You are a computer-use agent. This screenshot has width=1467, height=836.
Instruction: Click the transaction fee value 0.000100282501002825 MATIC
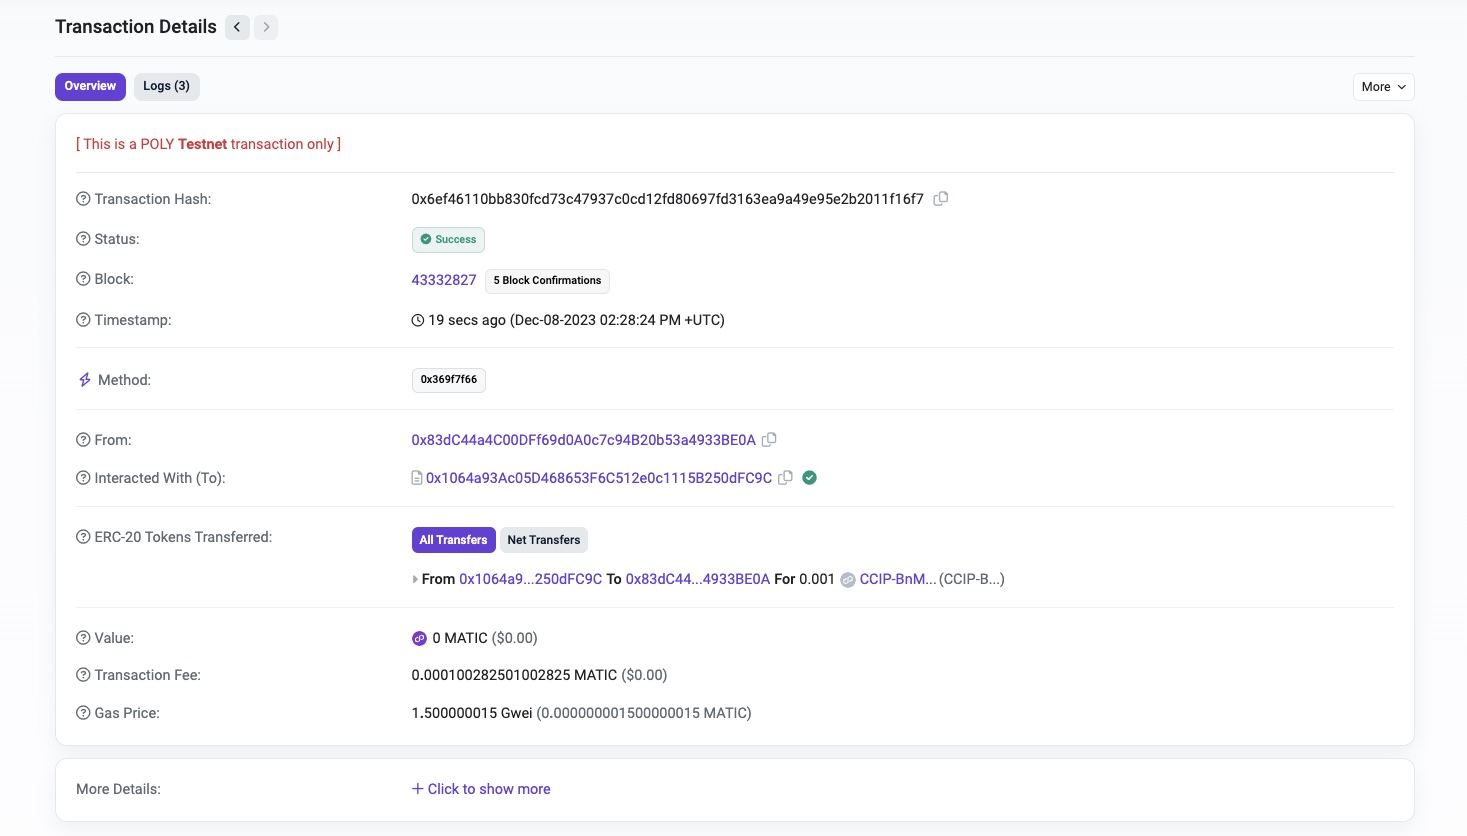click(x=514, y=675)
